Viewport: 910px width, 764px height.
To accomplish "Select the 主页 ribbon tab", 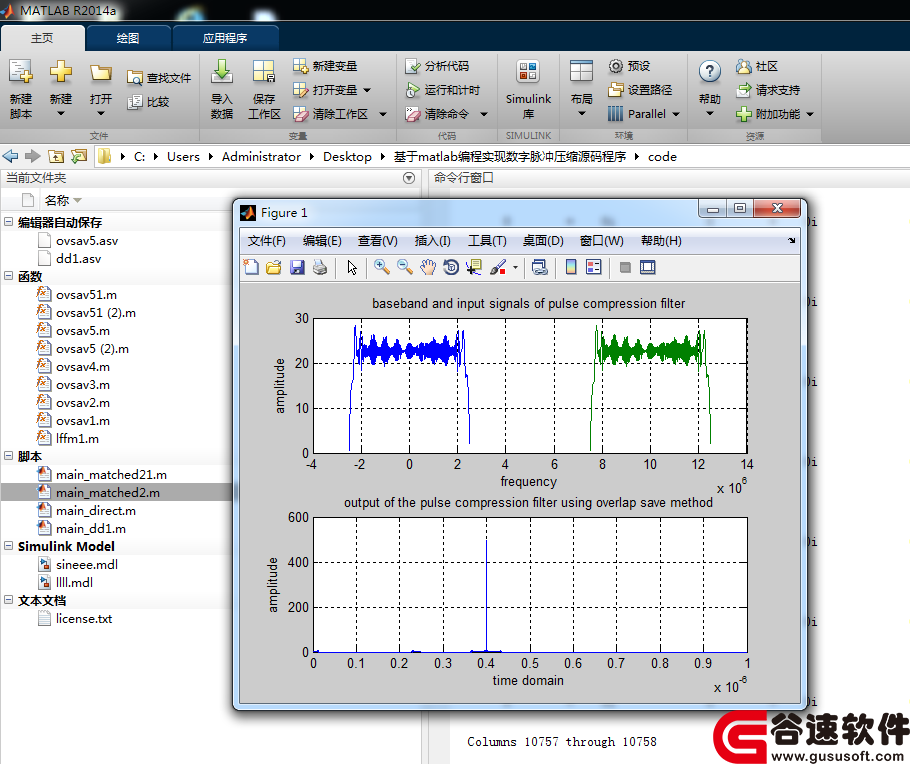I will 42,38.
